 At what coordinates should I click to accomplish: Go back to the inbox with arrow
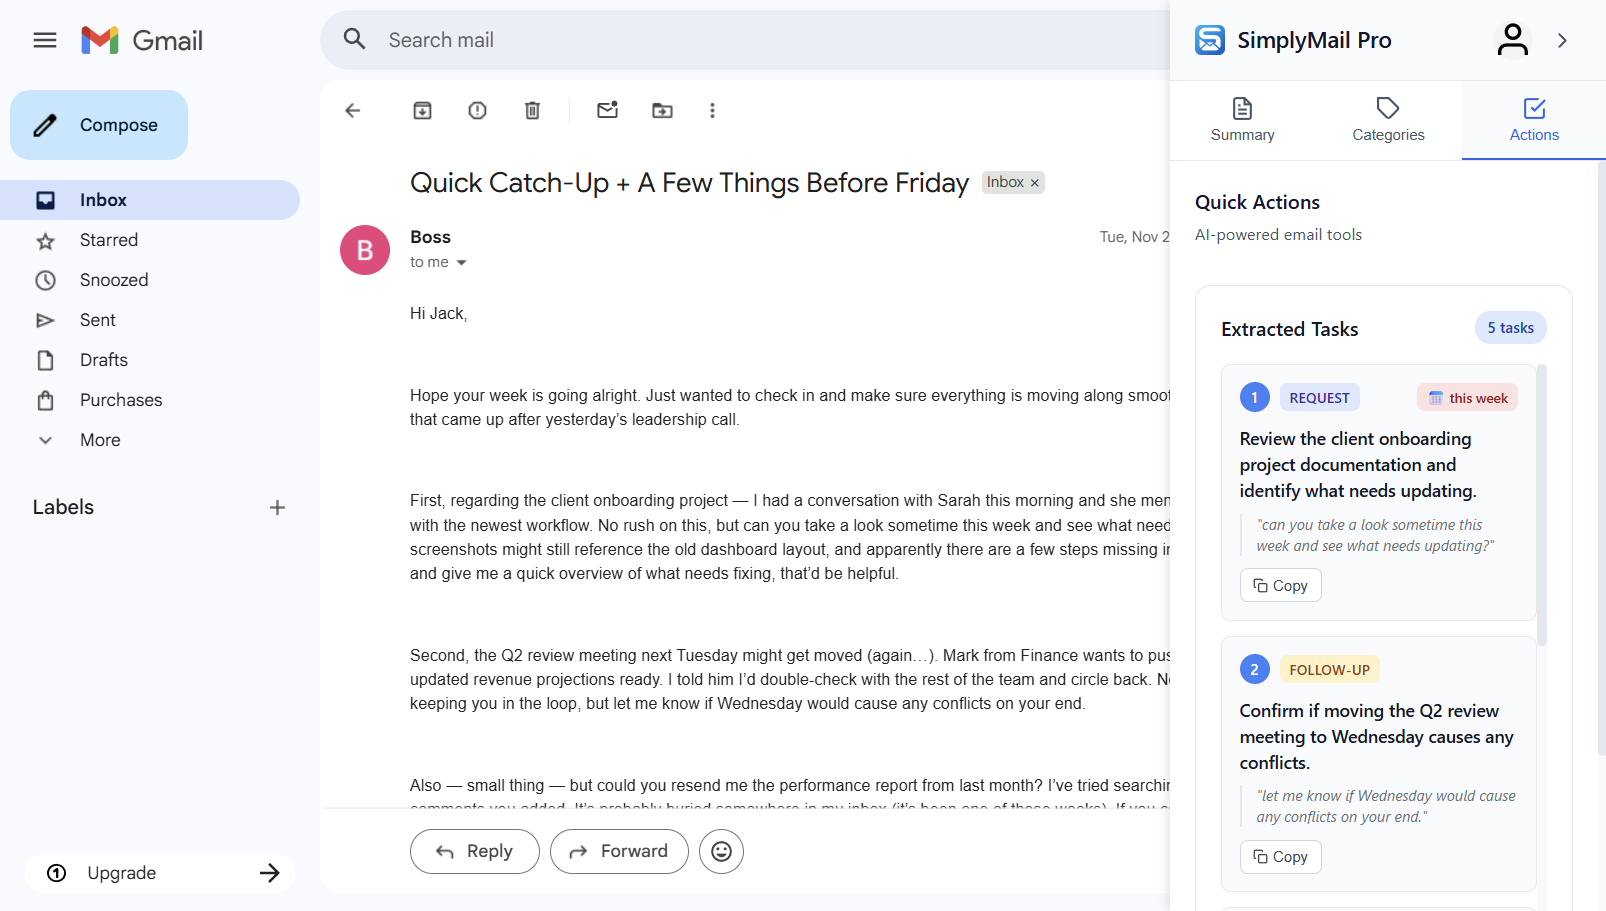[x=352, y=110]
